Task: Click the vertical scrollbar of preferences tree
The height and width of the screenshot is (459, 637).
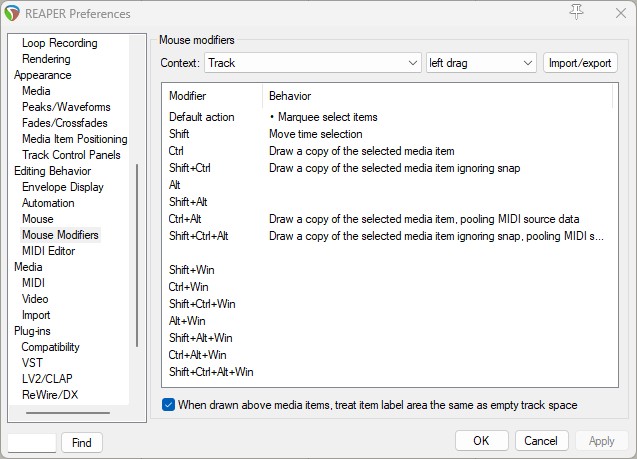Action: tap(137, 255)
